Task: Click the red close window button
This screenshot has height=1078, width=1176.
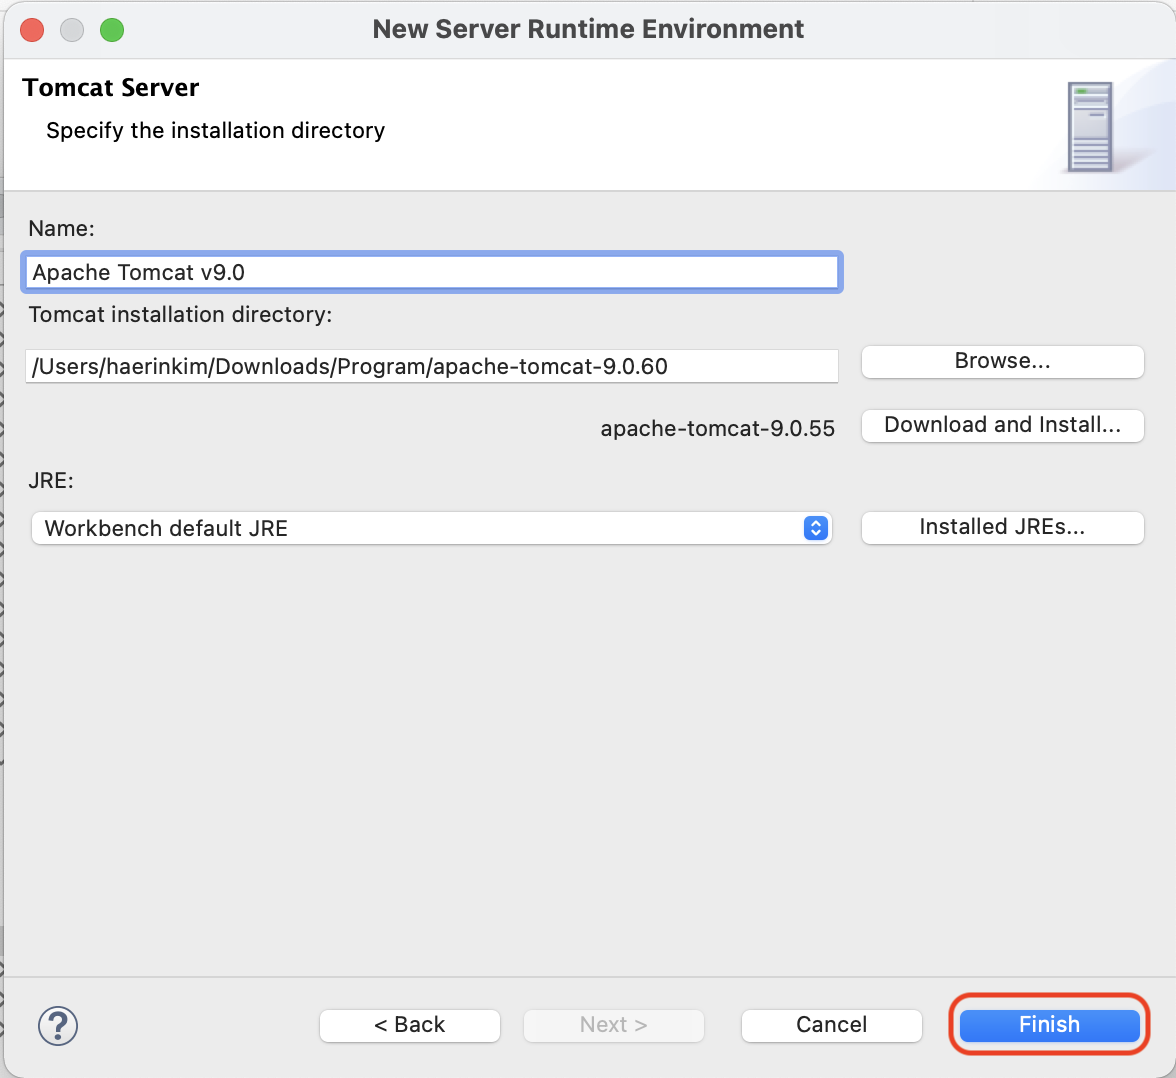Action: (x=32, y=30)
